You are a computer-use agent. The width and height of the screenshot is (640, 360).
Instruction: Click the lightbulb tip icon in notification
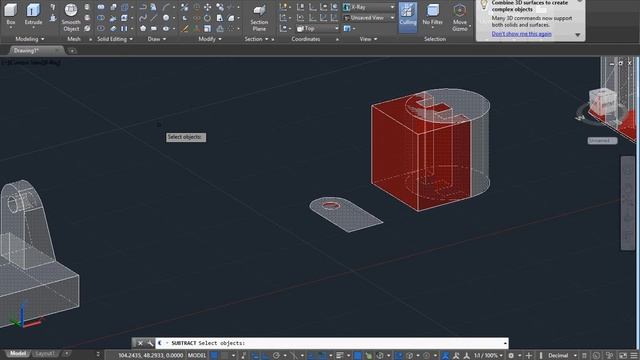[484, 5]
